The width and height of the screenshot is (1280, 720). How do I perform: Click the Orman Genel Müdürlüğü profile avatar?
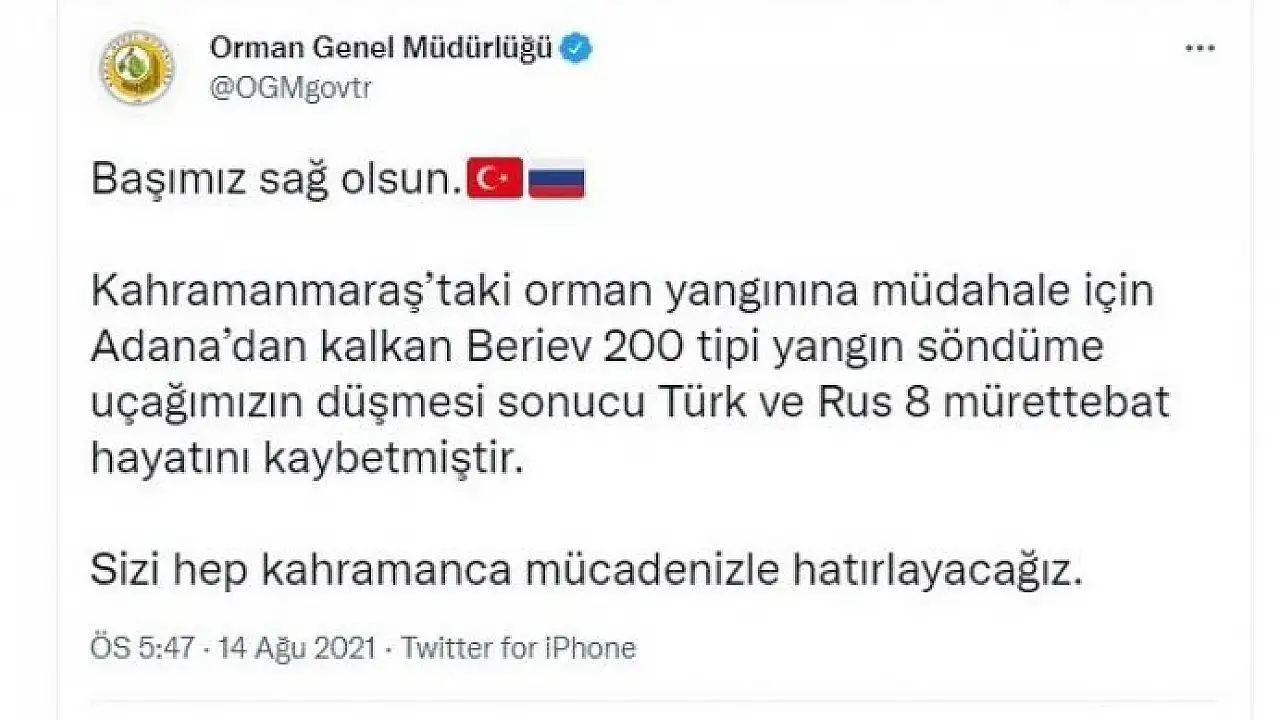click(x=137, y=68)
